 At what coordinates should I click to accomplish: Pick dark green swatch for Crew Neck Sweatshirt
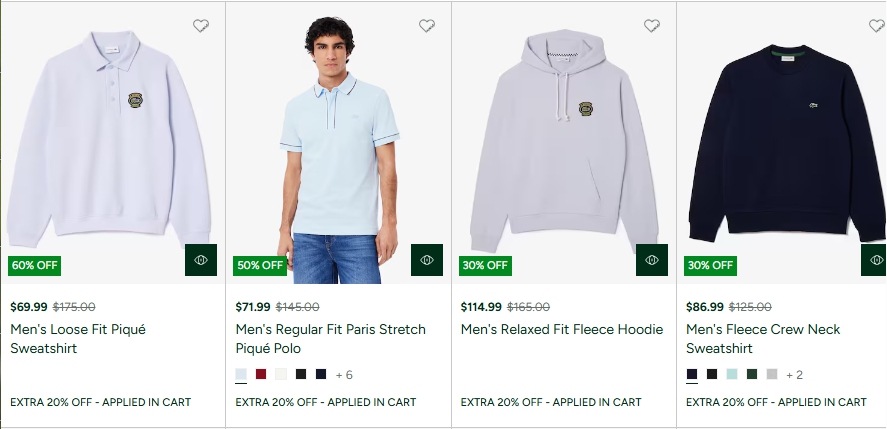[x=752, y=374]
